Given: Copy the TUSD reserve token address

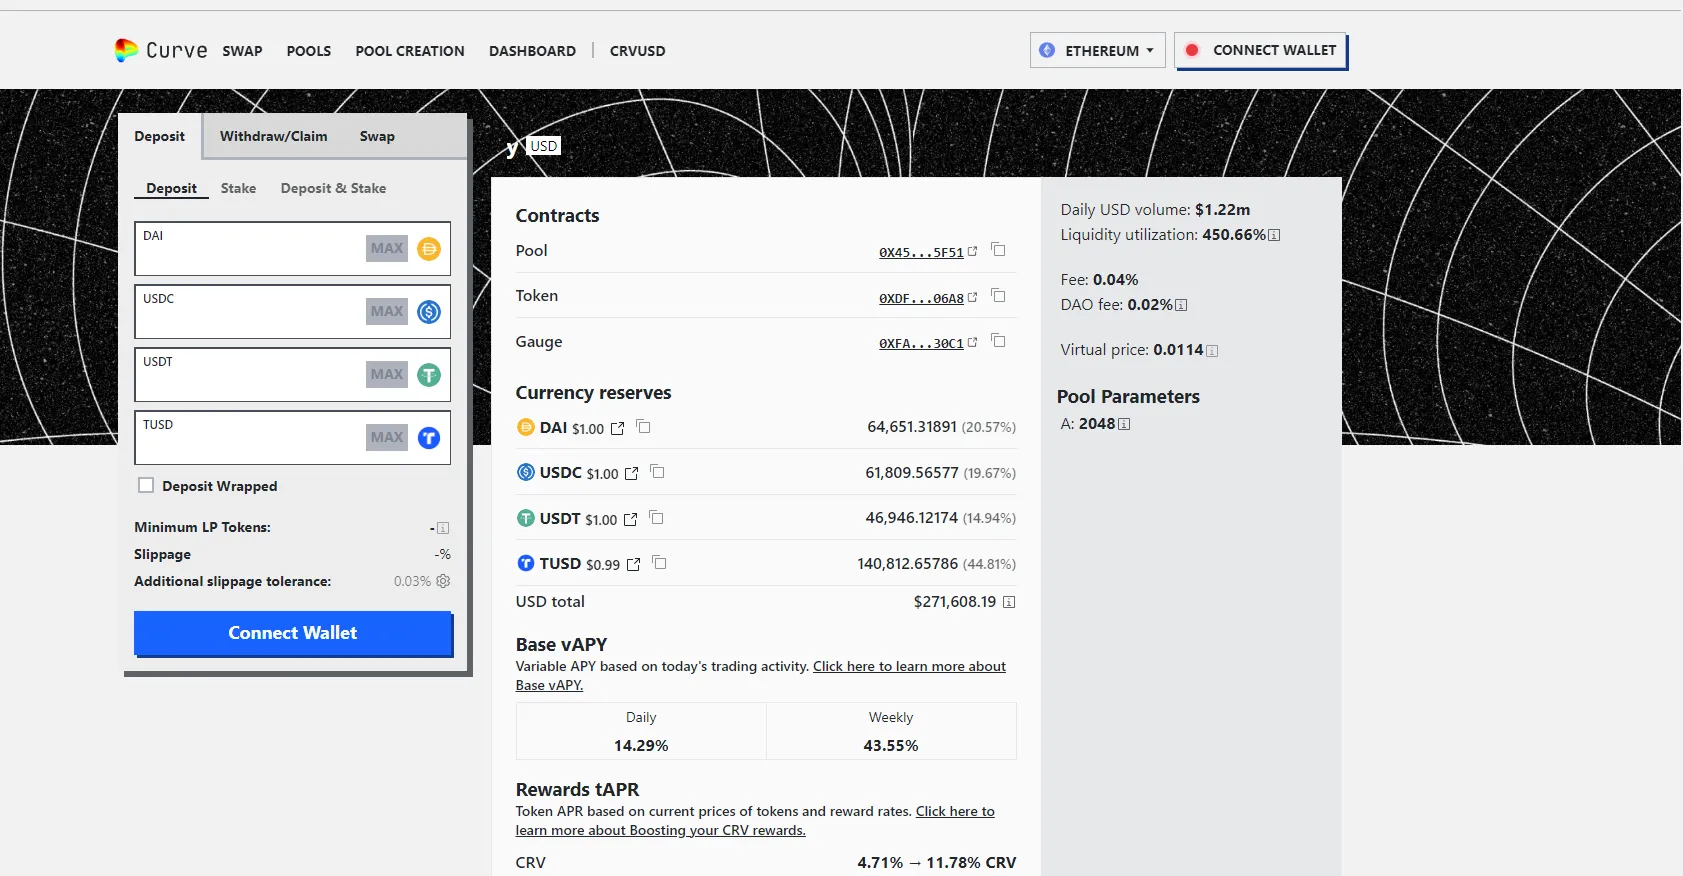Looking at the screenshot, I should [660, 563].
